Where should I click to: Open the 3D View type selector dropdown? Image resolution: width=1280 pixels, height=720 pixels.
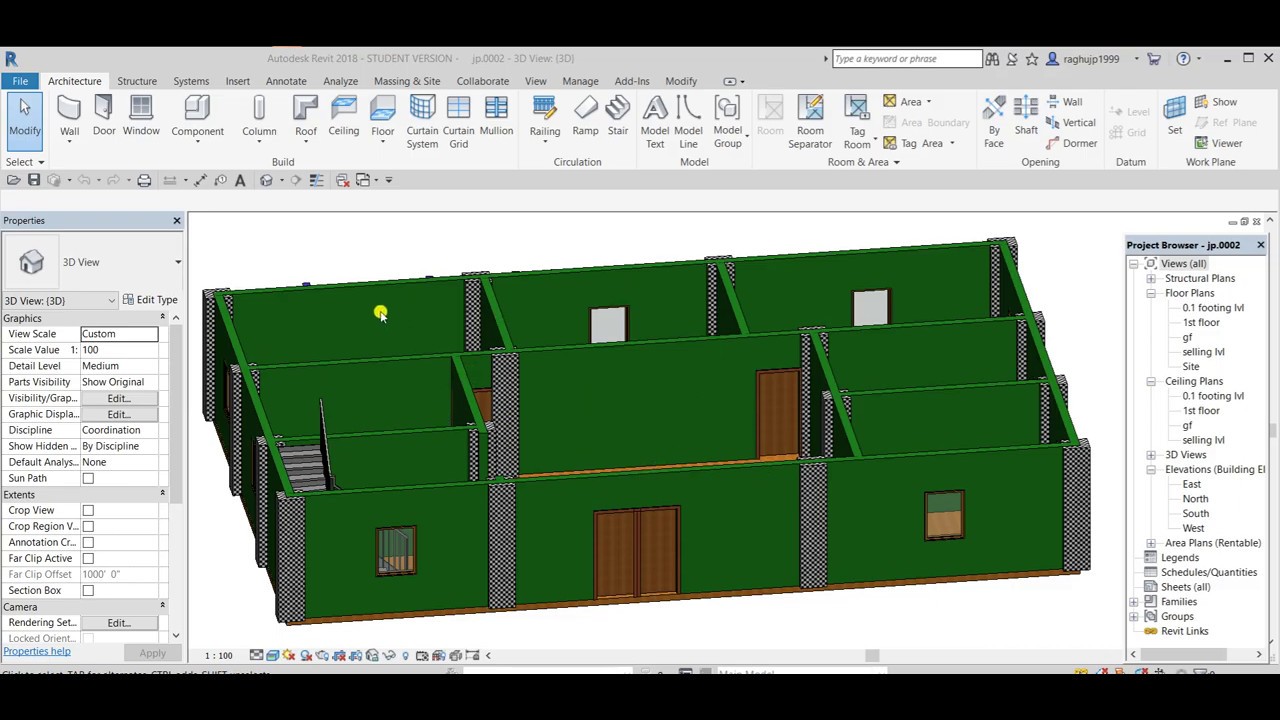click(178, 262)
